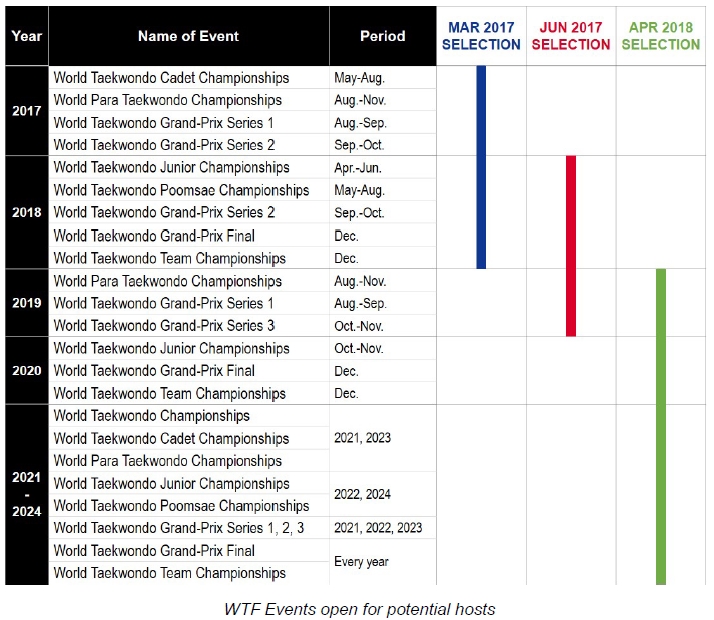Select the 2018 year cell

coord(27,212)
